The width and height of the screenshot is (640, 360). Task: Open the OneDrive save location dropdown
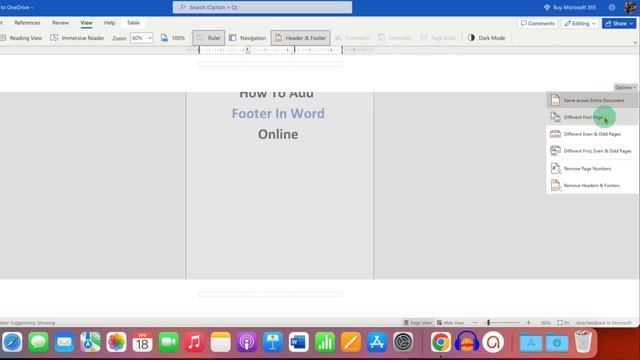tap(17, 7)
